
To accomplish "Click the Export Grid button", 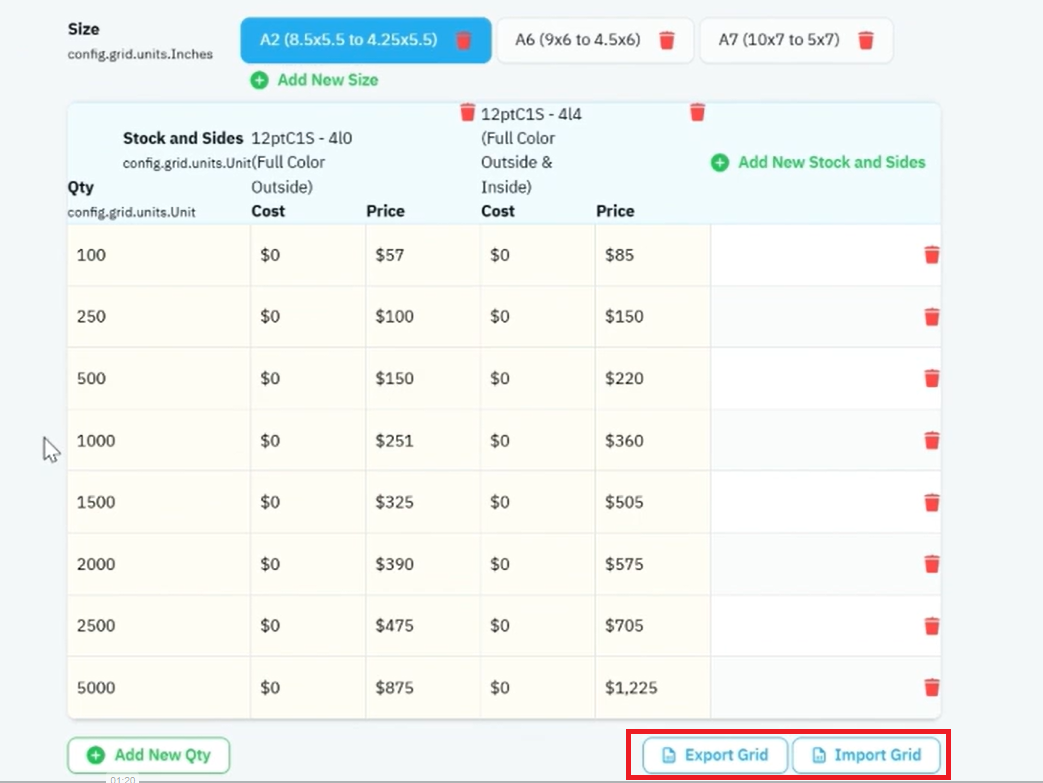I will tap(715, 755).
